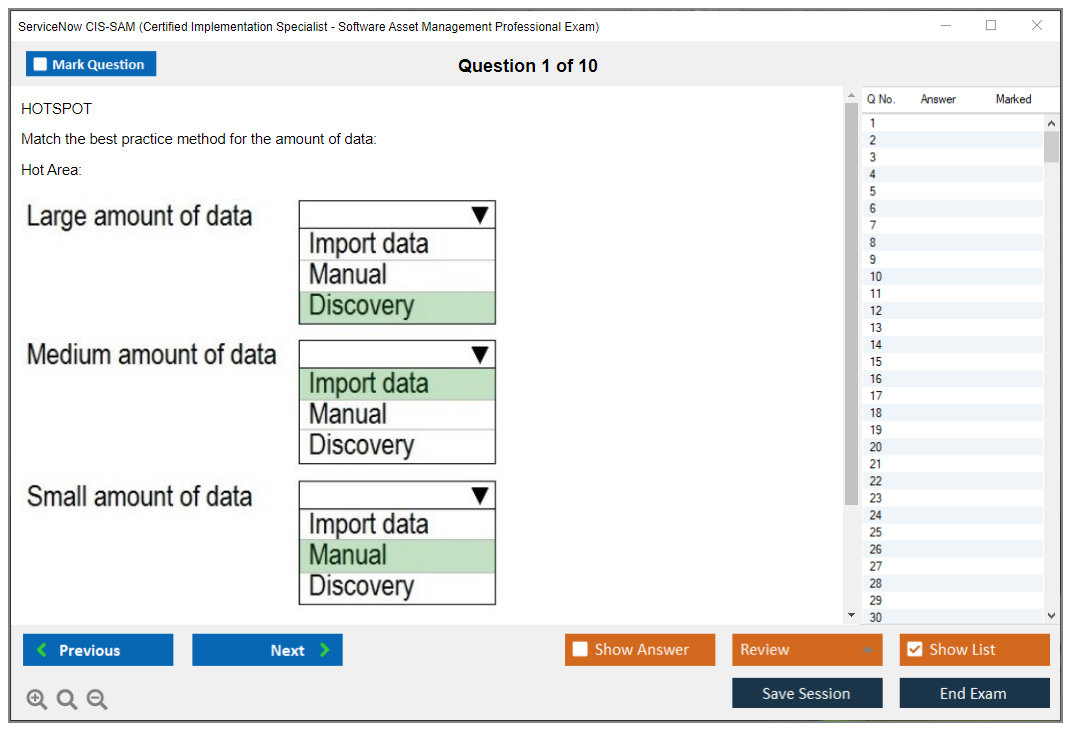Select Manual under Small amount of data
This screenshot has height=735, width=1075.
[x=396, y=556]
